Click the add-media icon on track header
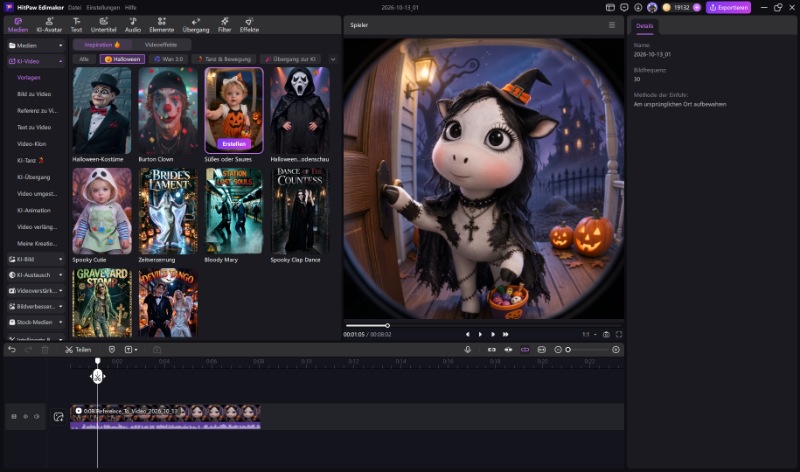The width and height of the screenshot is (800, 472). tap(59, 417)
